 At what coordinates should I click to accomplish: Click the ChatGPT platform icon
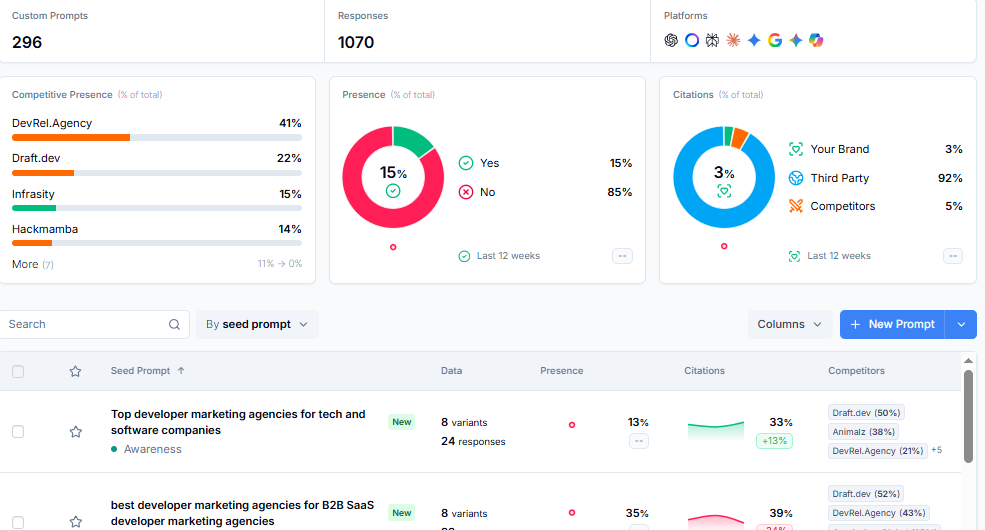pos(671,40)
